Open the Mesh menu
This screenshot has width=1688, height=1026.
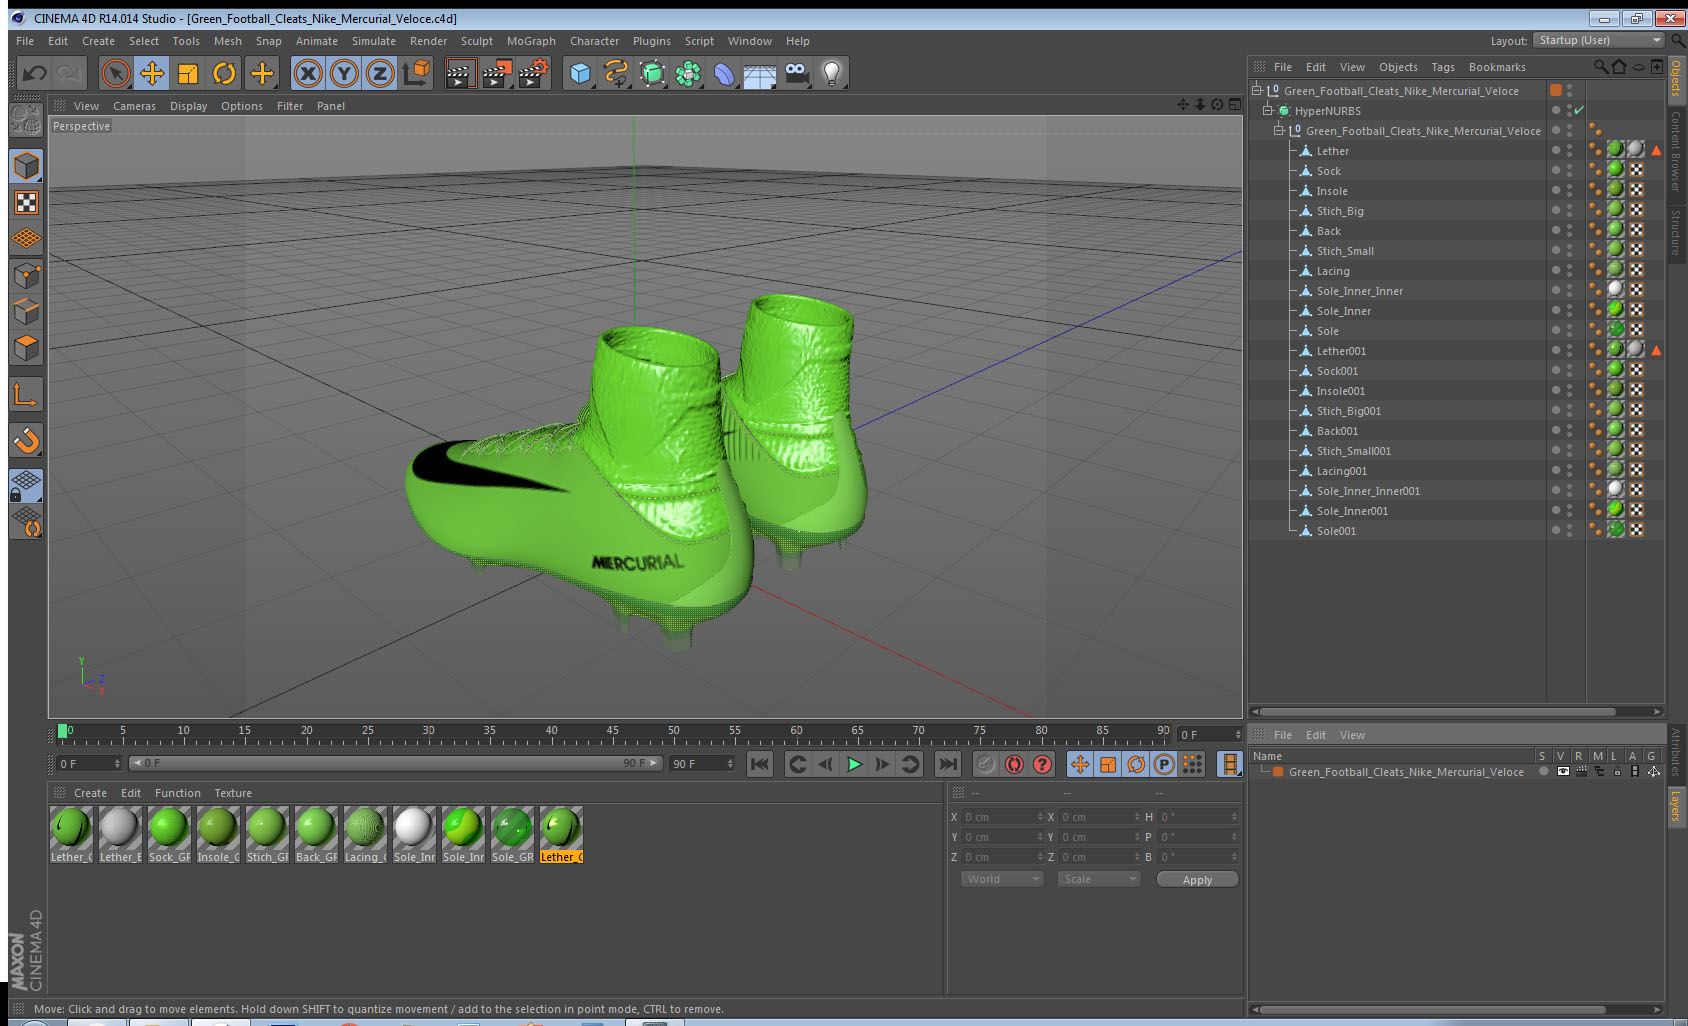point(228,41)
